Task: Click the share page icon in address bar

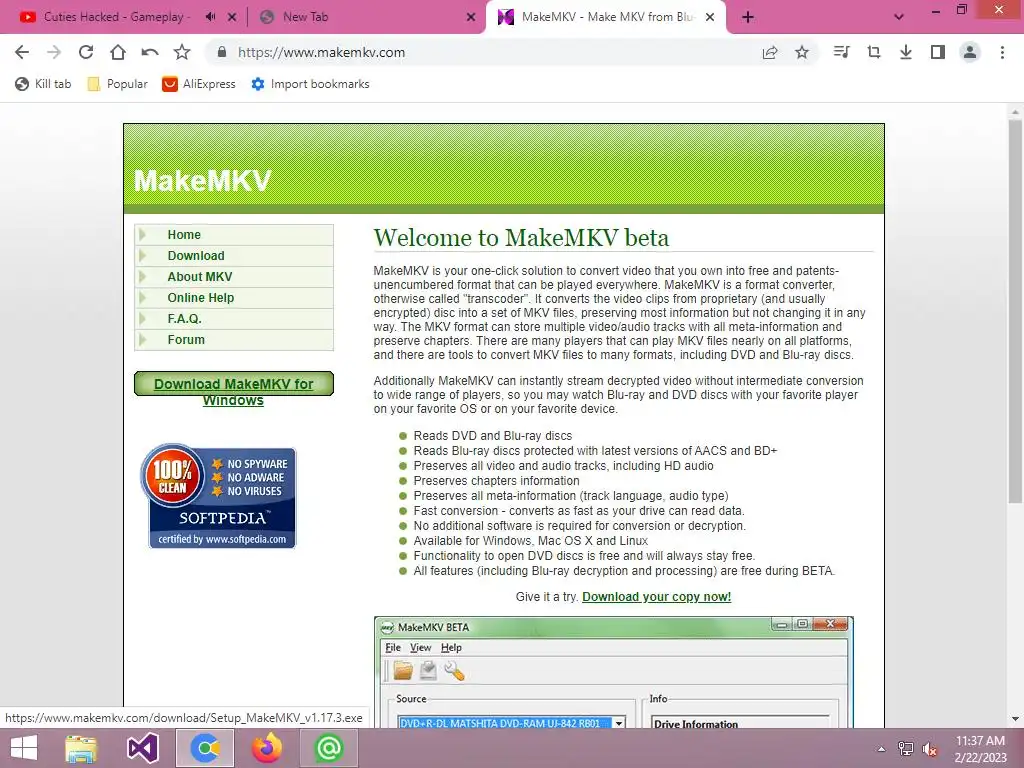Action: [x=770, y=52]
